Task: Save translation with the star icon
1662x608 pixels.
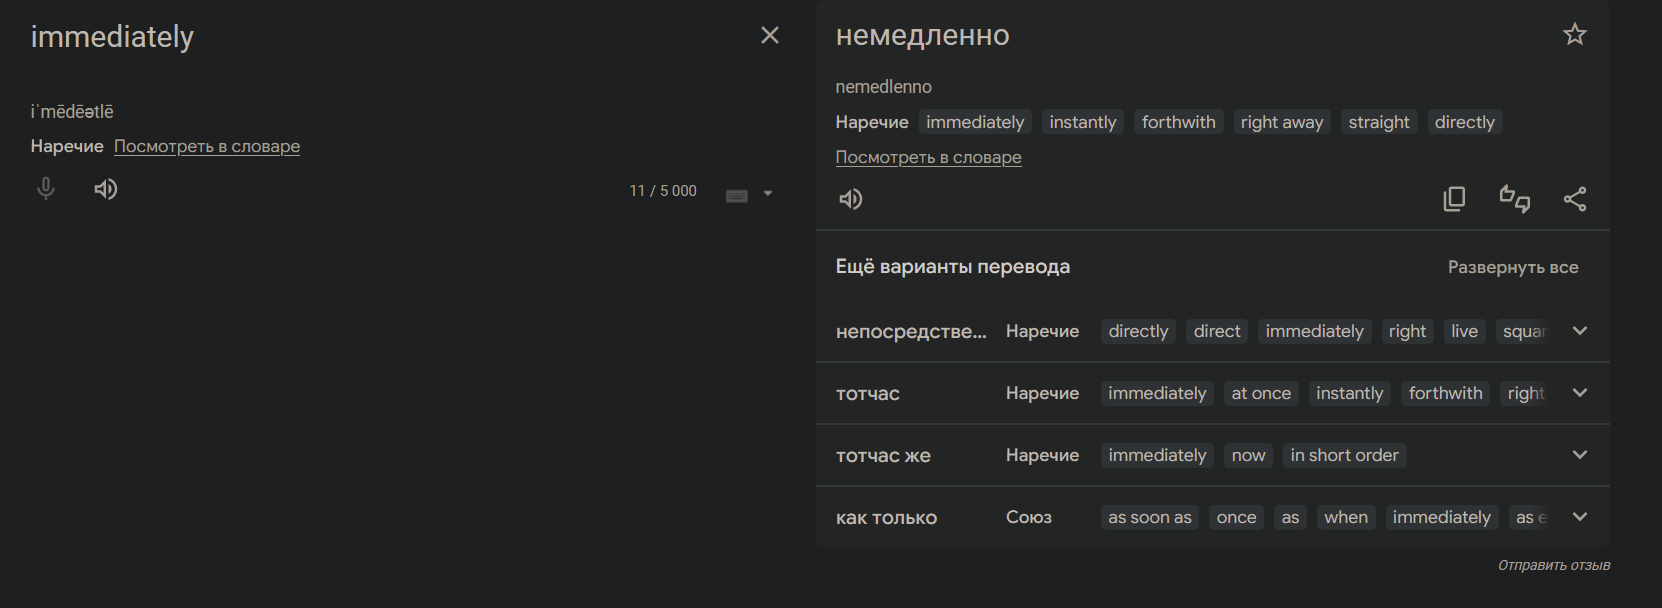Action: click(x=1575, y=35)
